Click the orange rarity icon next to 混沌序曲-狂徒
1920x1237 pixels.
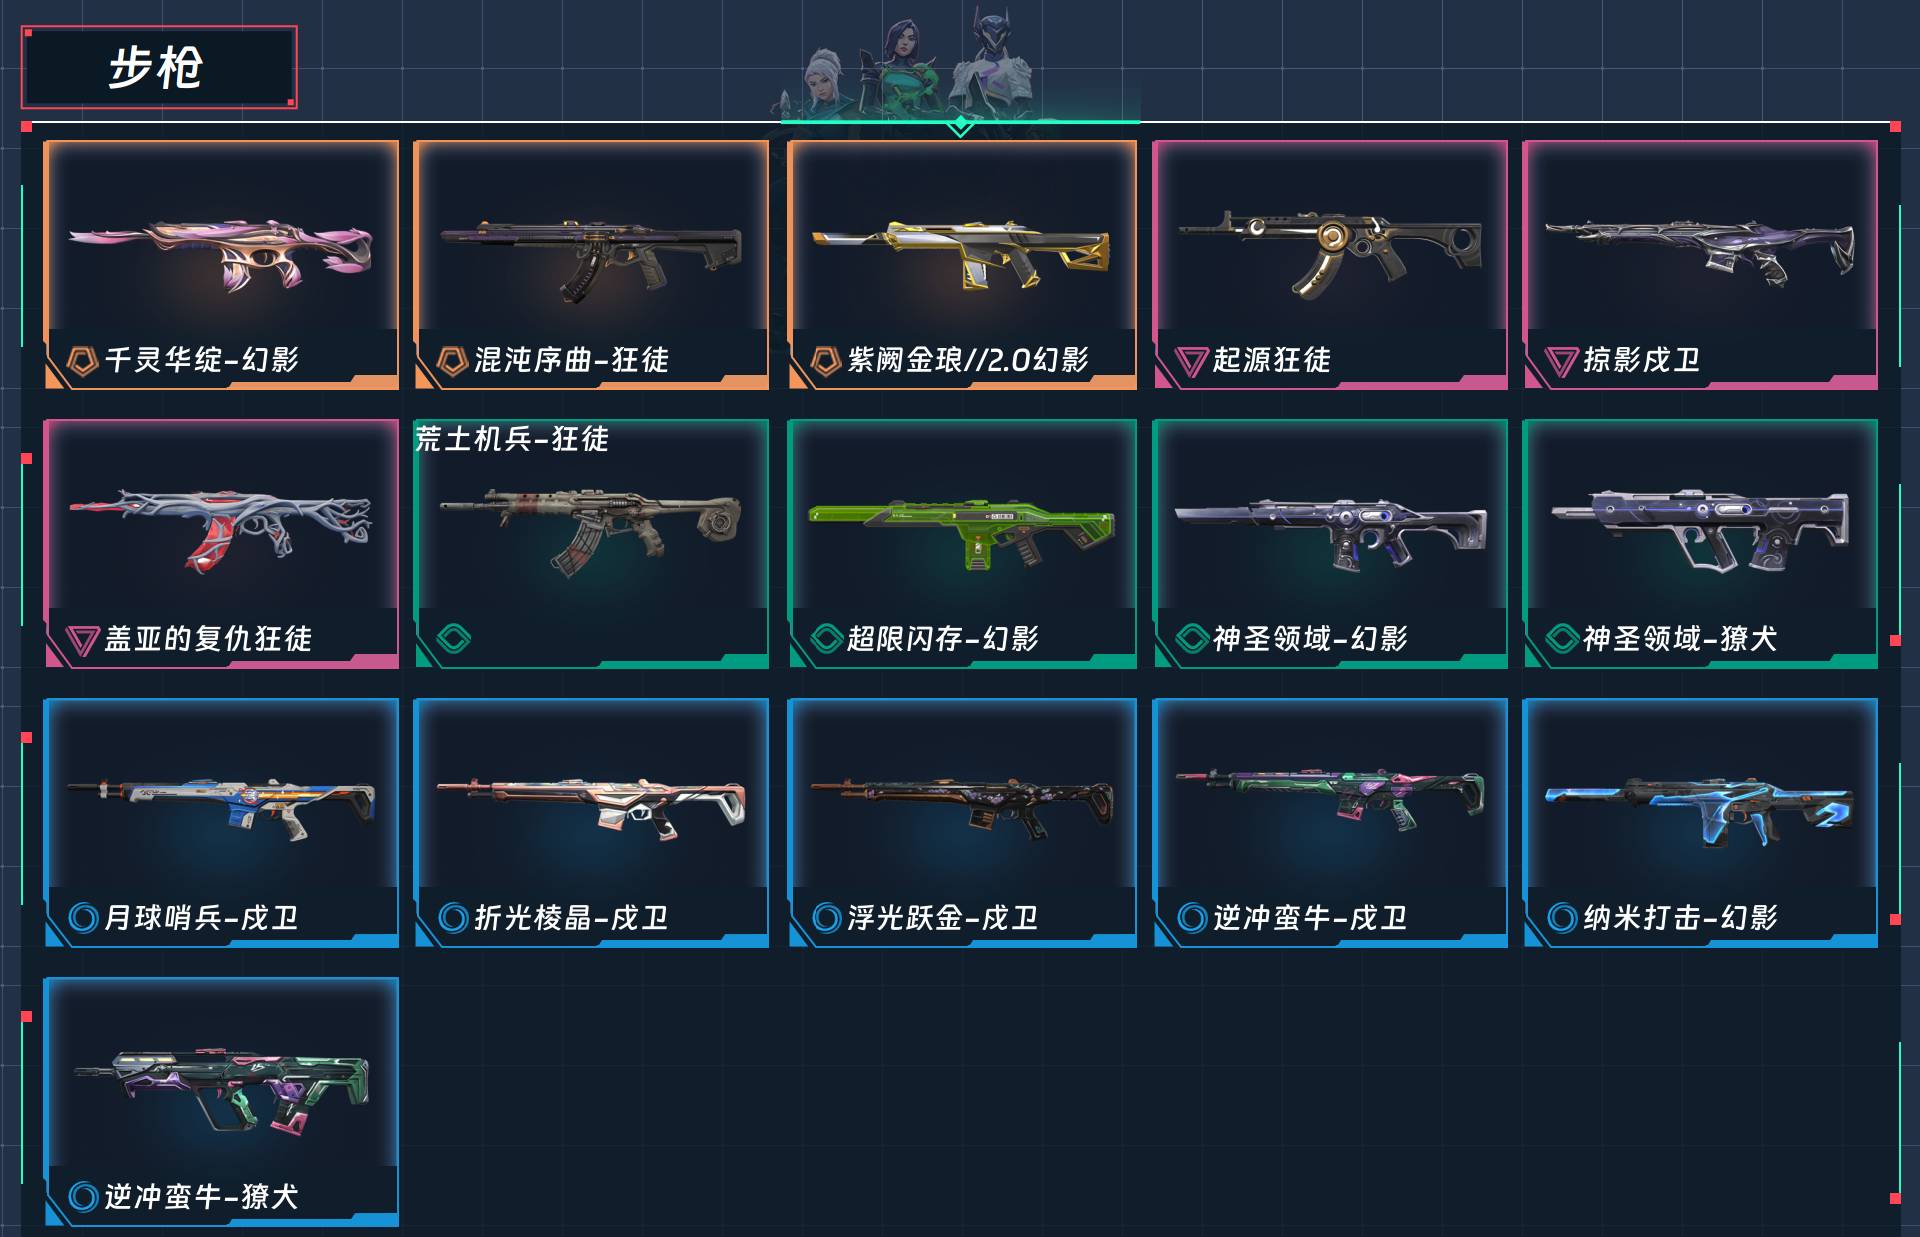(x=453, y=360)
